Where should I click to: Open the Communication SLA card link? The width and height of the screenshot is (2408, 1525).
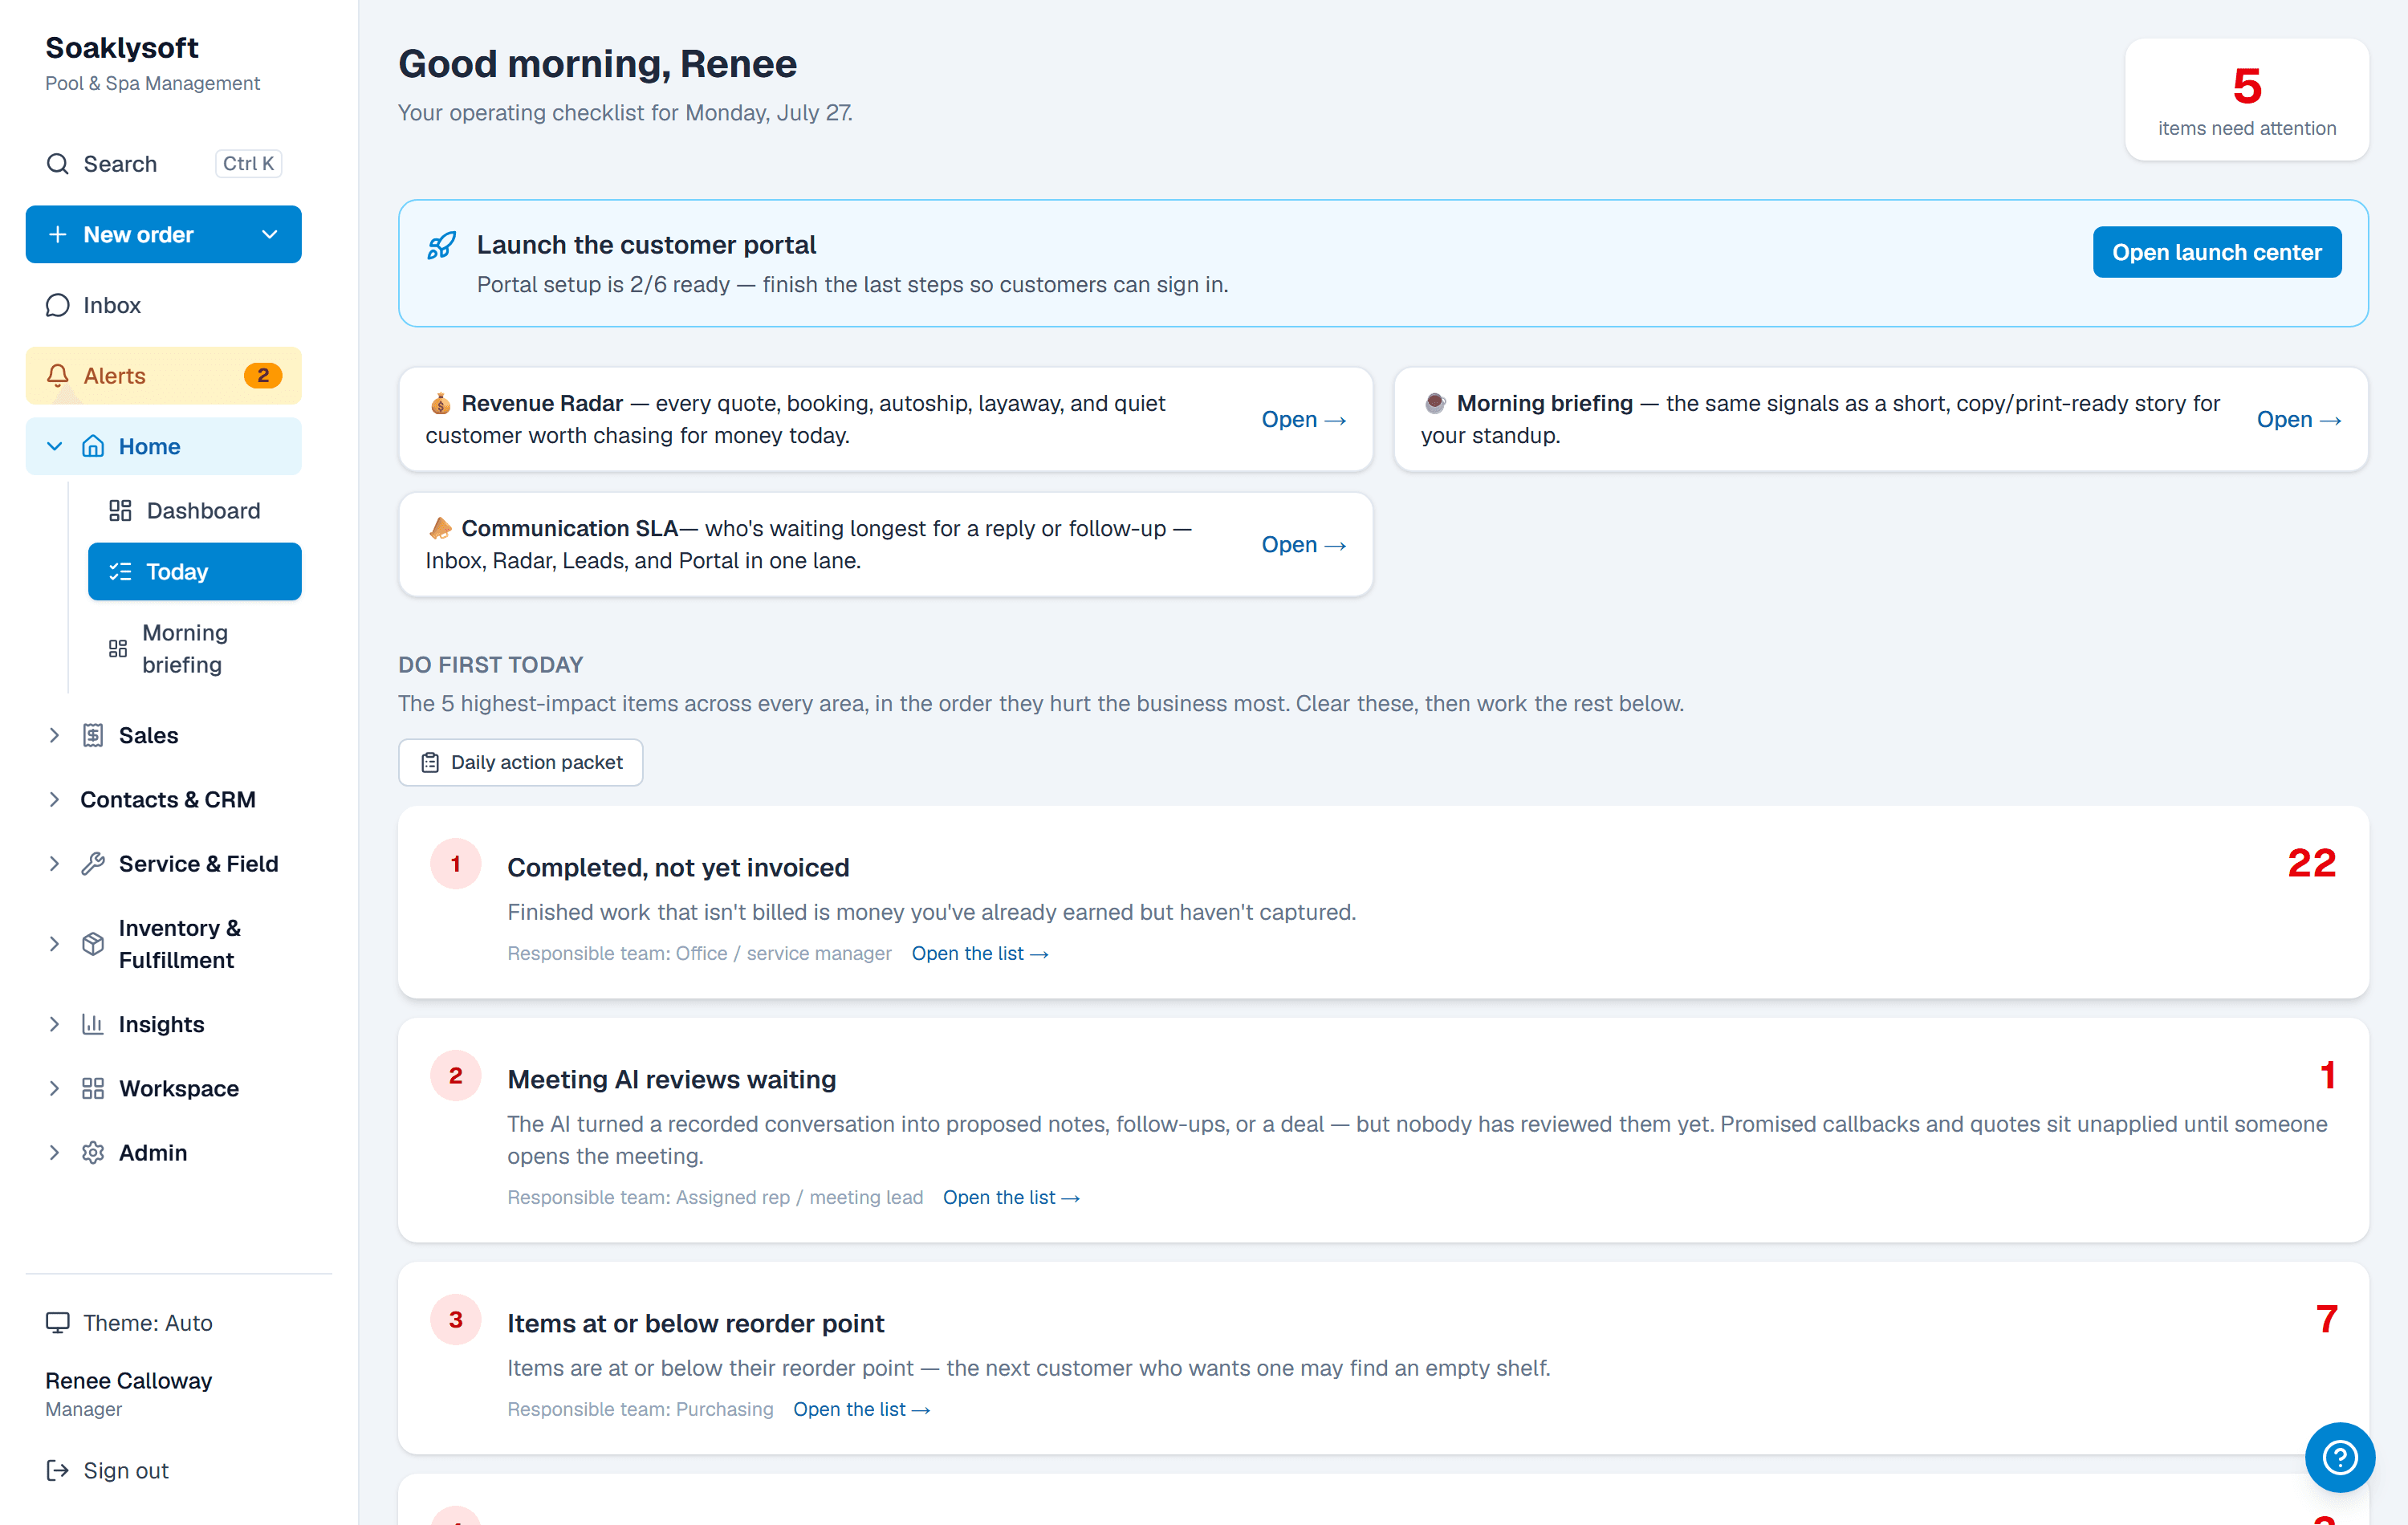click(x=1303, y=545)
